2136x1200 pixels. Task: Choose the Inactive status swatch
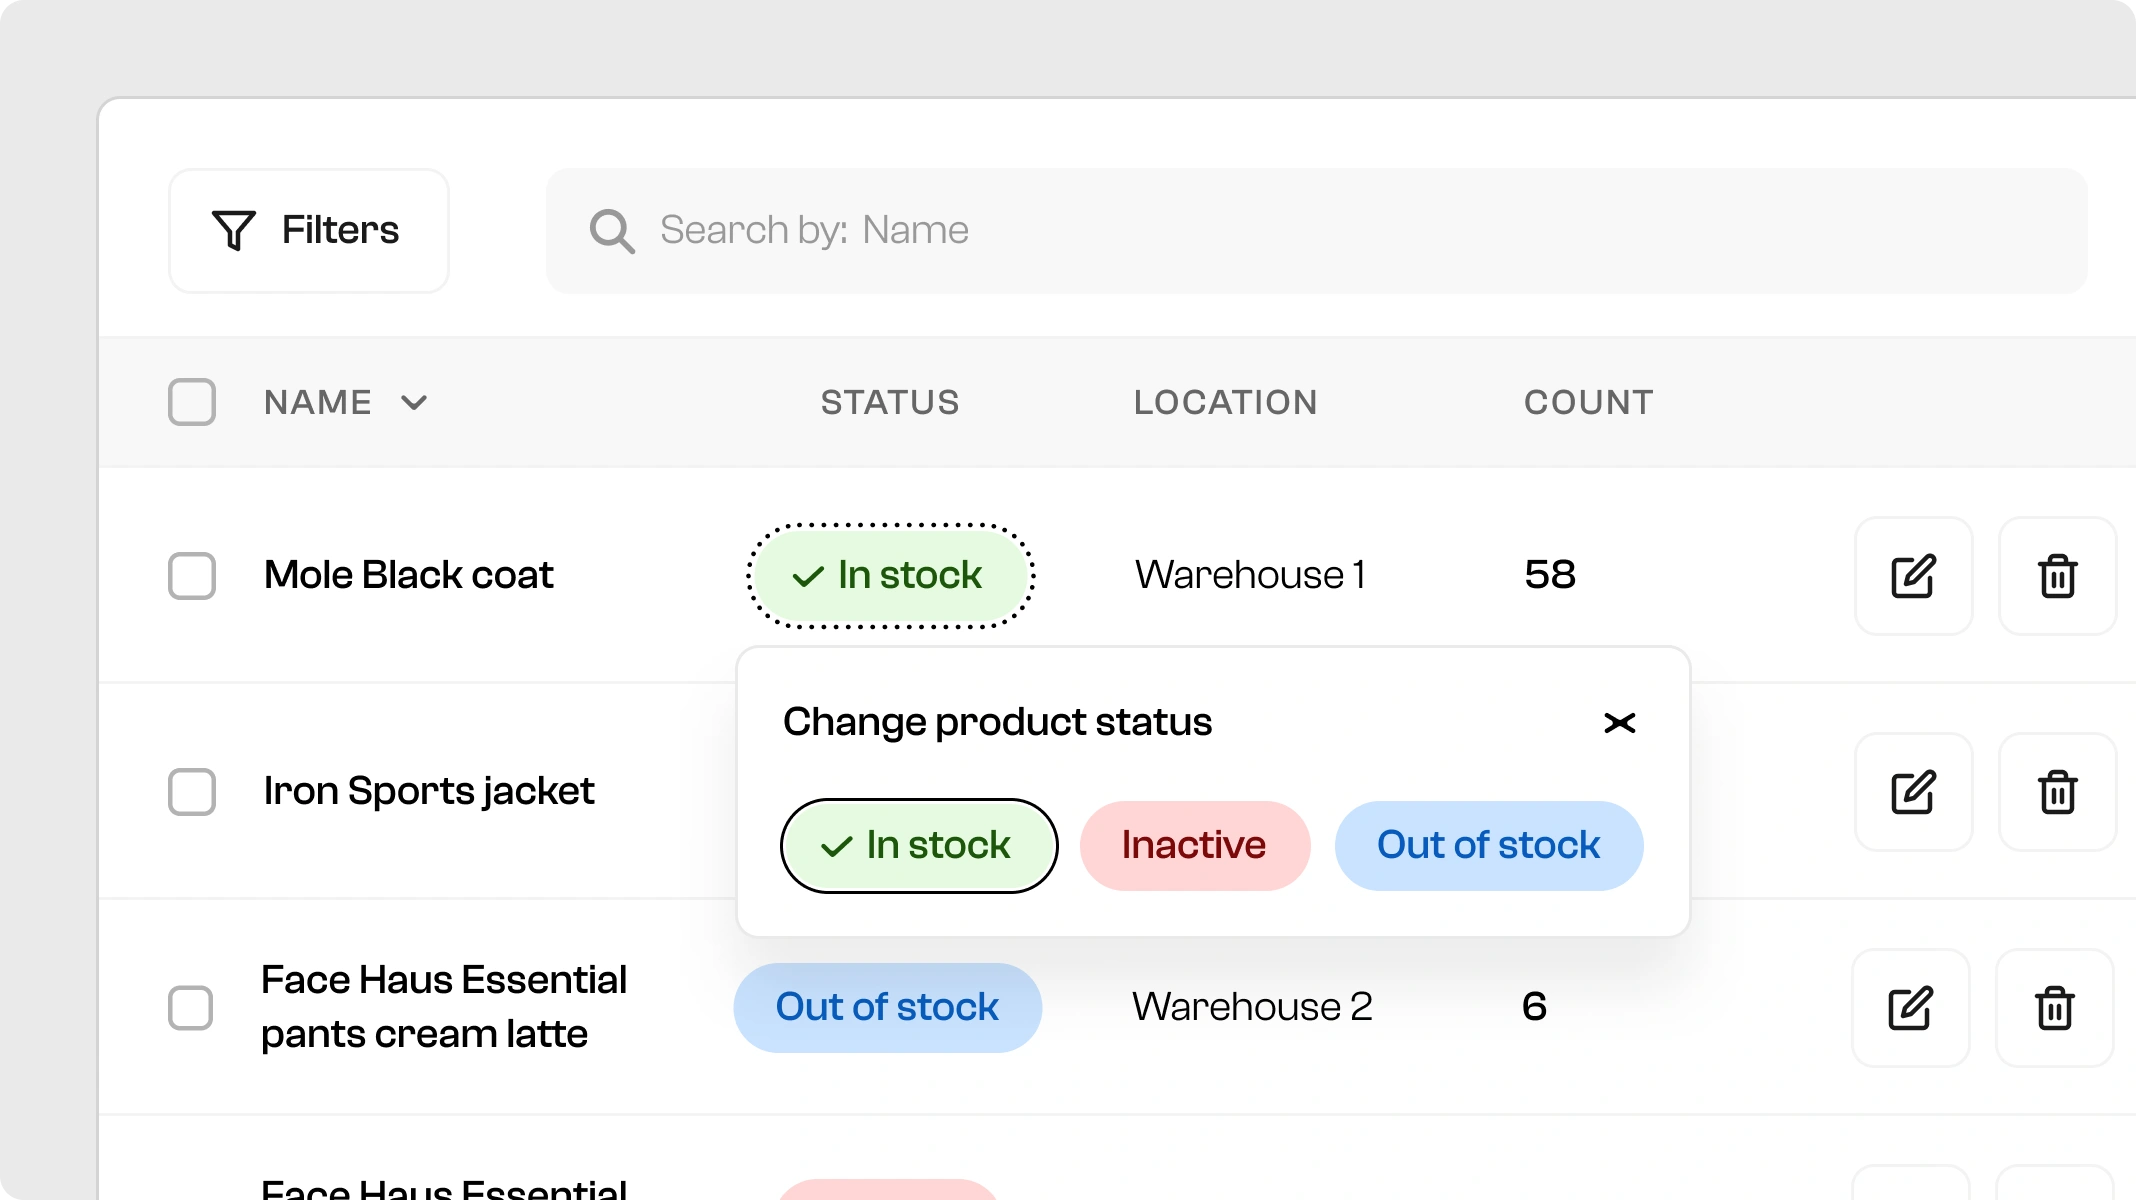(1193, 845)
